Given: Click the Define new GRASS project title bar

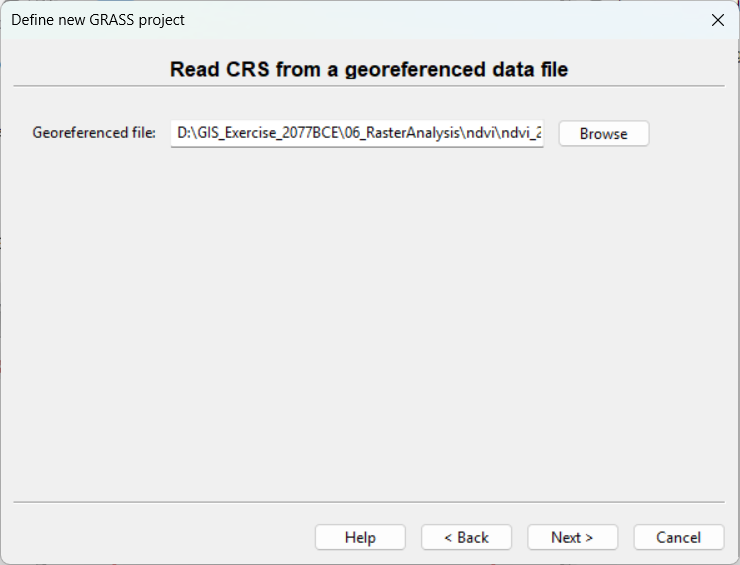Looking at the screenshot, I should 300,20.
